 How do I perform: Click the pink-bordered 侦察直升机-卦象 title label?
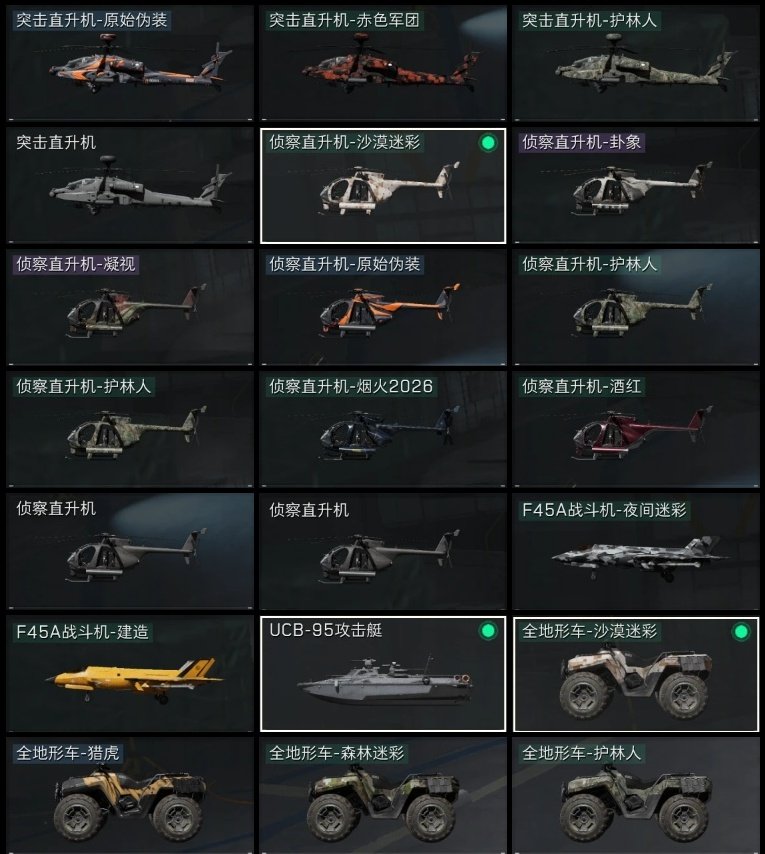pyautogui.click(x=582, y=143)
